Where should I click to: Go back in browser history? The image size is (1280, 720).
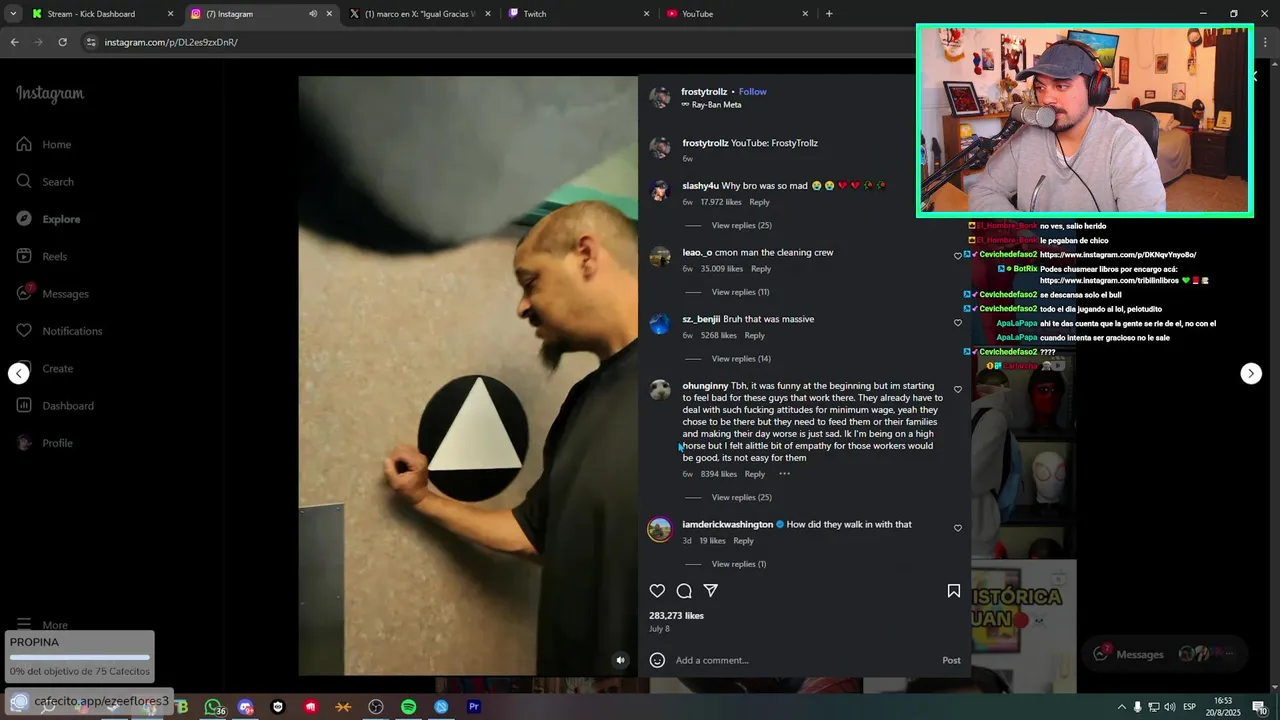tap(14, 42)
